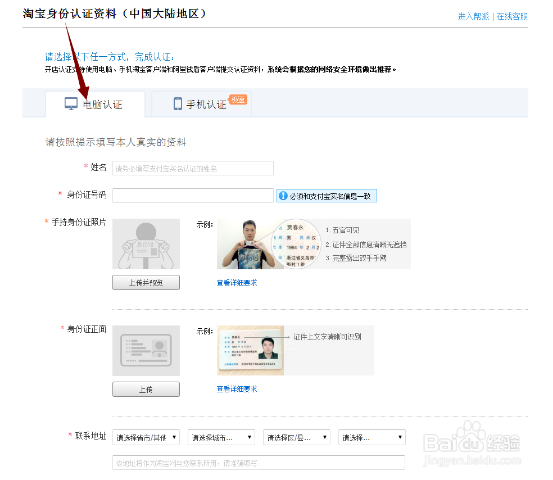The height and width of the screenshot is (480, 553).
Task: Click the ID card front placeholder image
Action: click(146, 351)
